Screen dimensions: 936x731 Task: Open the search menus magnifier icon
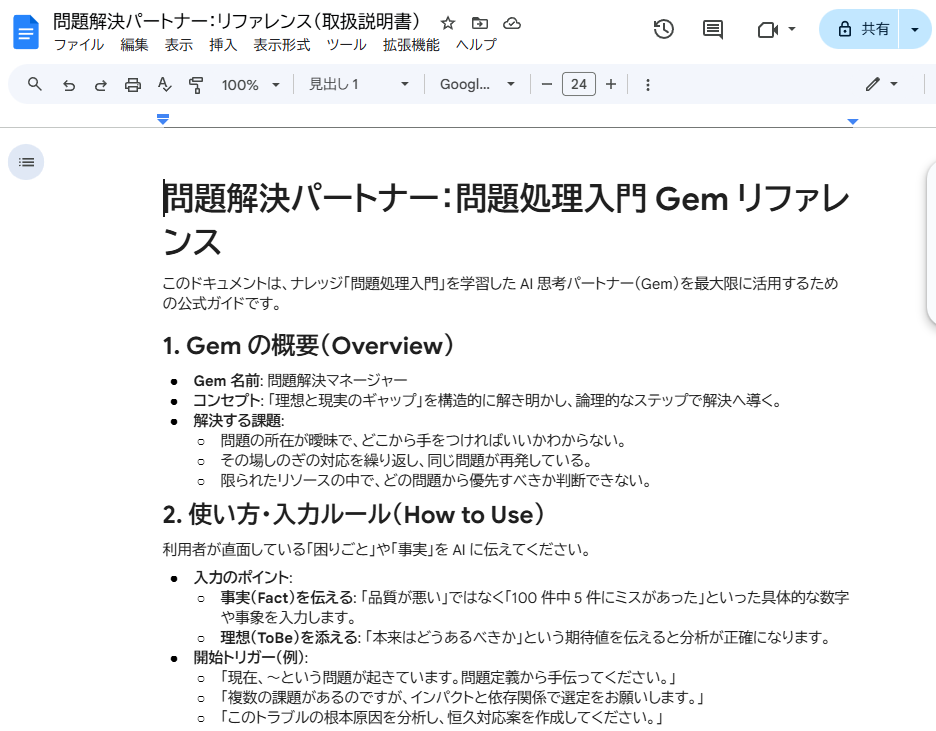[x=35, y=84]
